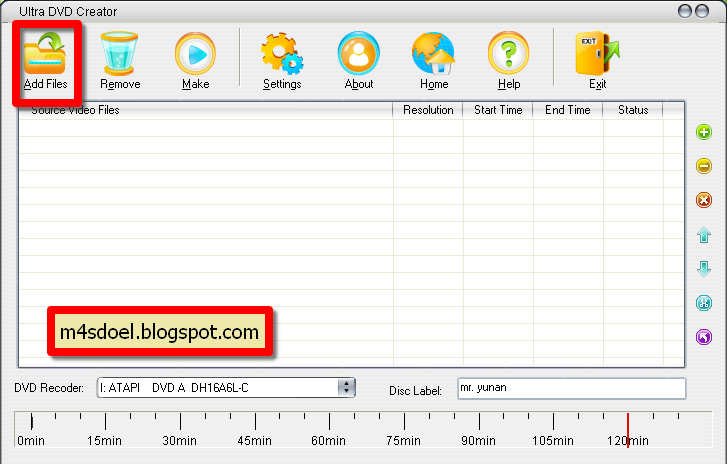The height and width of the screenshot is (464, 727).
Task: Click the Status column header
Action: coord(633,110)
